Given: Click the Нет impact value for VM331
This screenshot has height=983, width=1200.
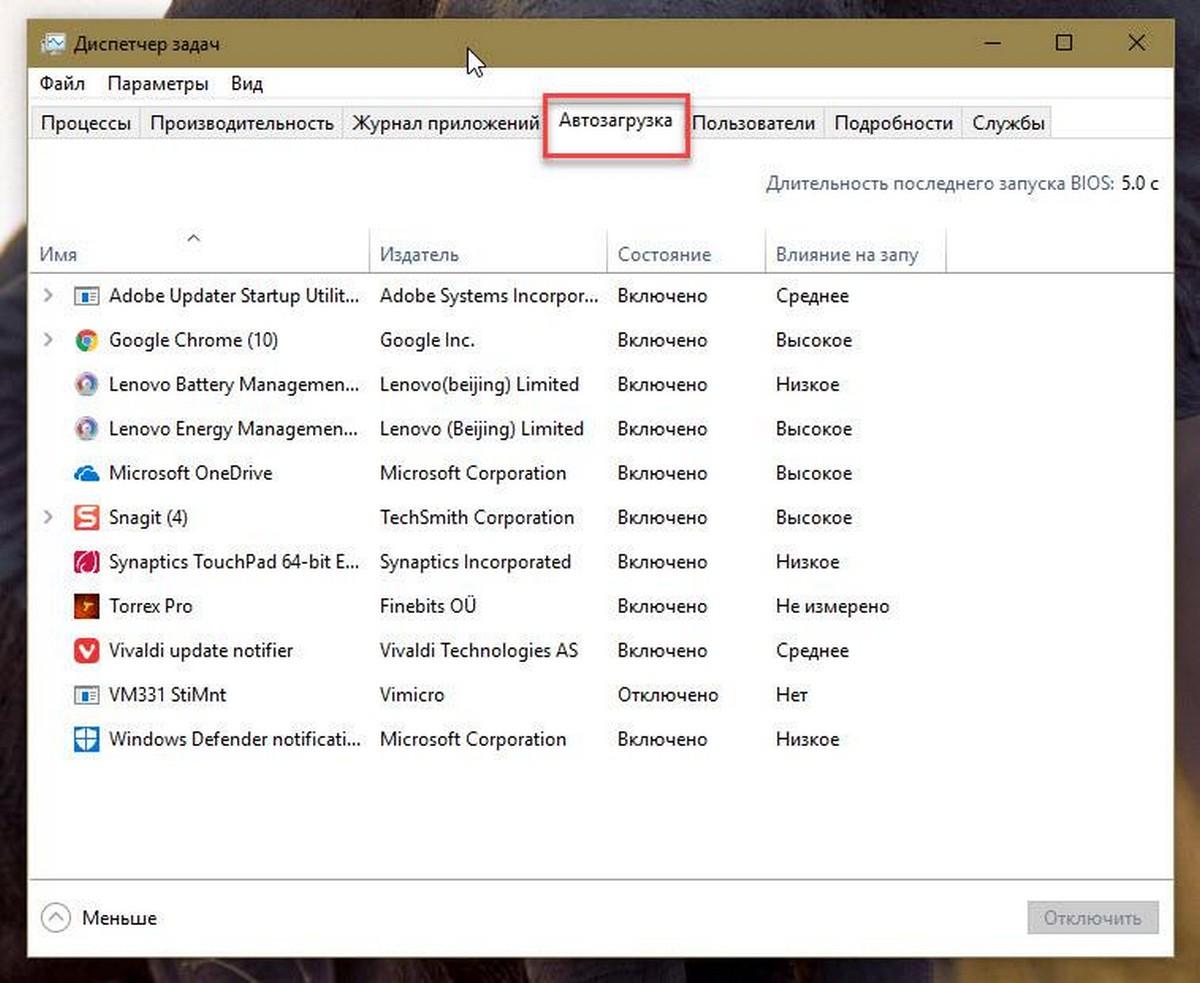Looking at the screenshot, I should pyautogui.click(x=791, y=695).
